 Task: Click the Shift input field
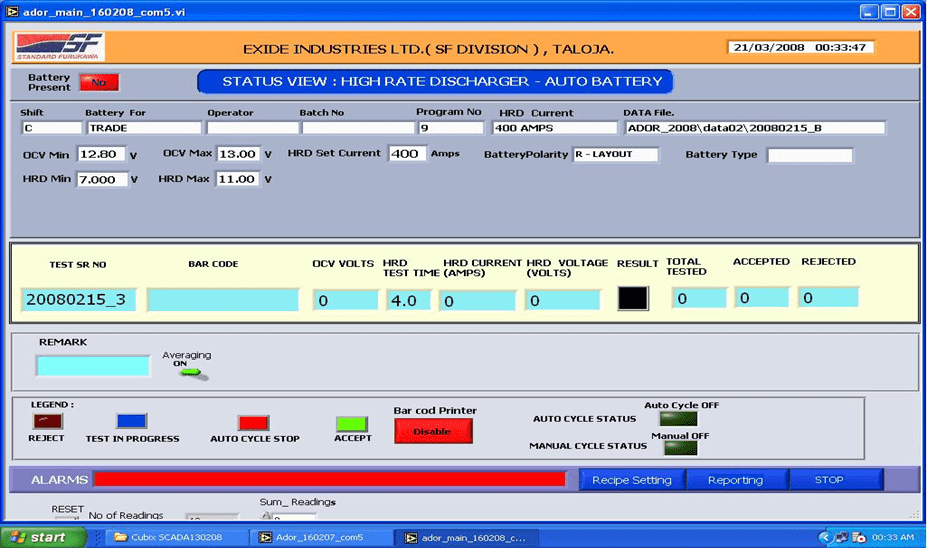pos(52,128)
